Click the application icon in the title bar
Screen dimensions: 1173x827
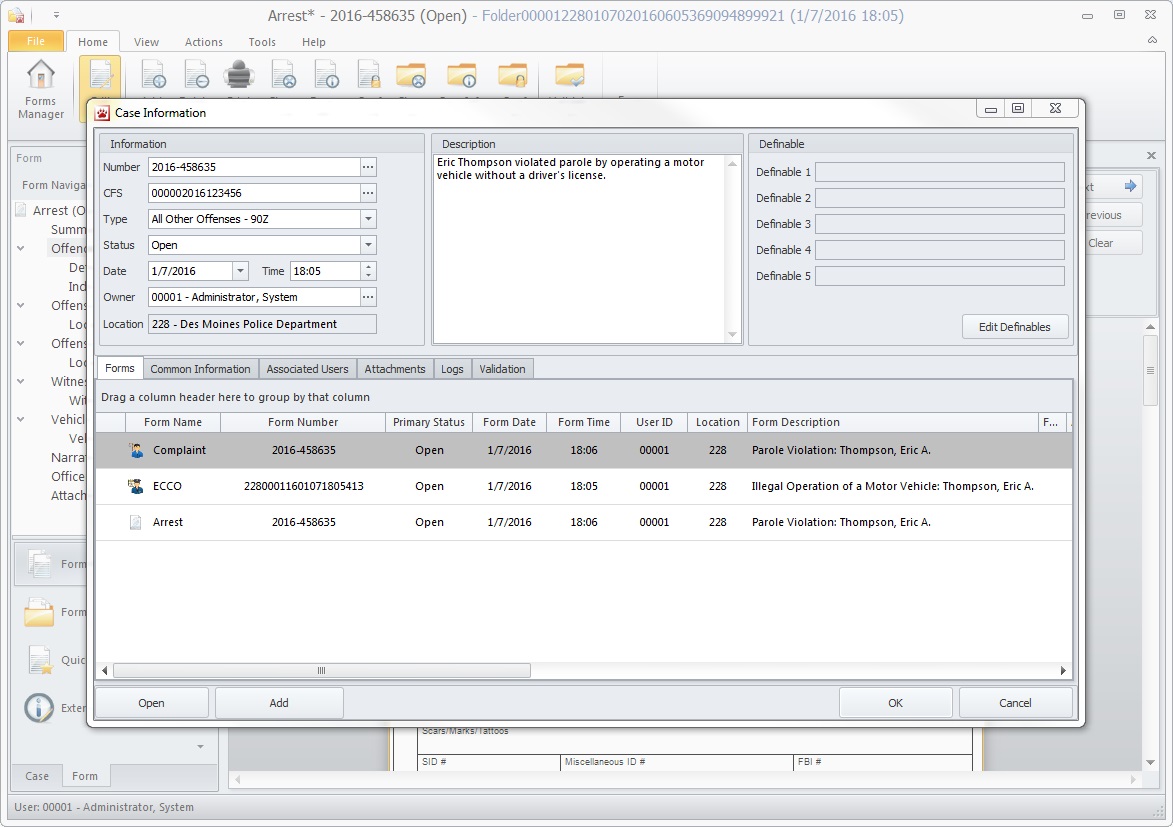point(16,15)
